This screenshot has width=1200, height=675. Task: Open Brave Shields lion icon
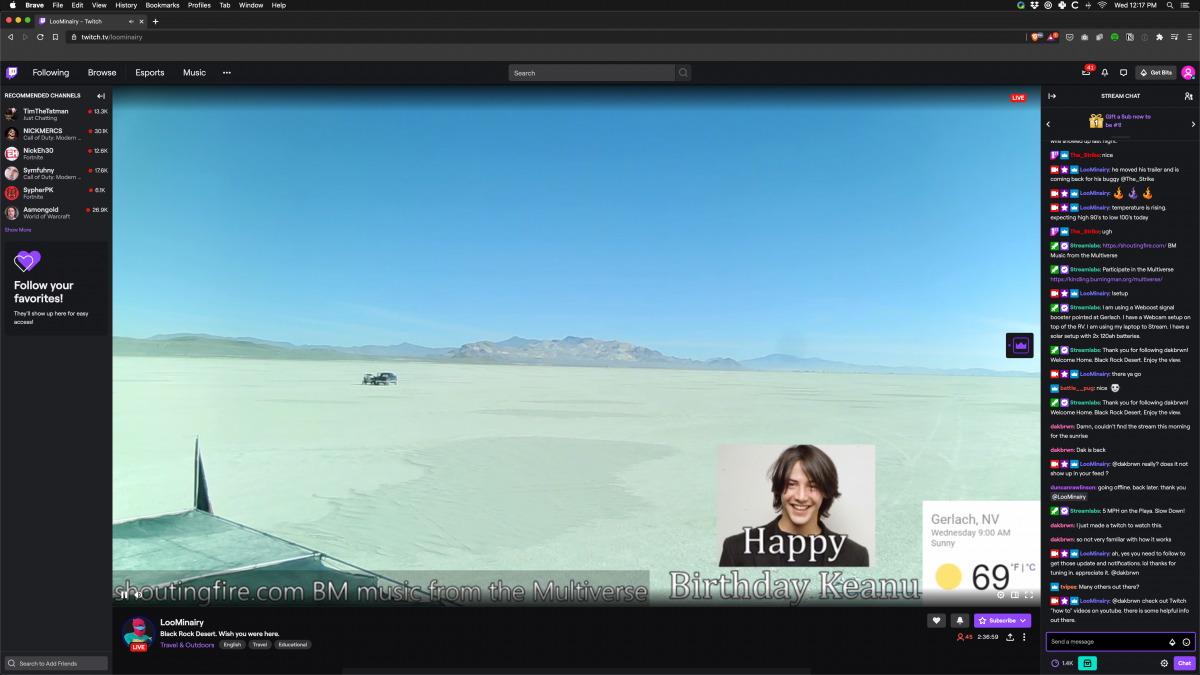point(1036,37)
